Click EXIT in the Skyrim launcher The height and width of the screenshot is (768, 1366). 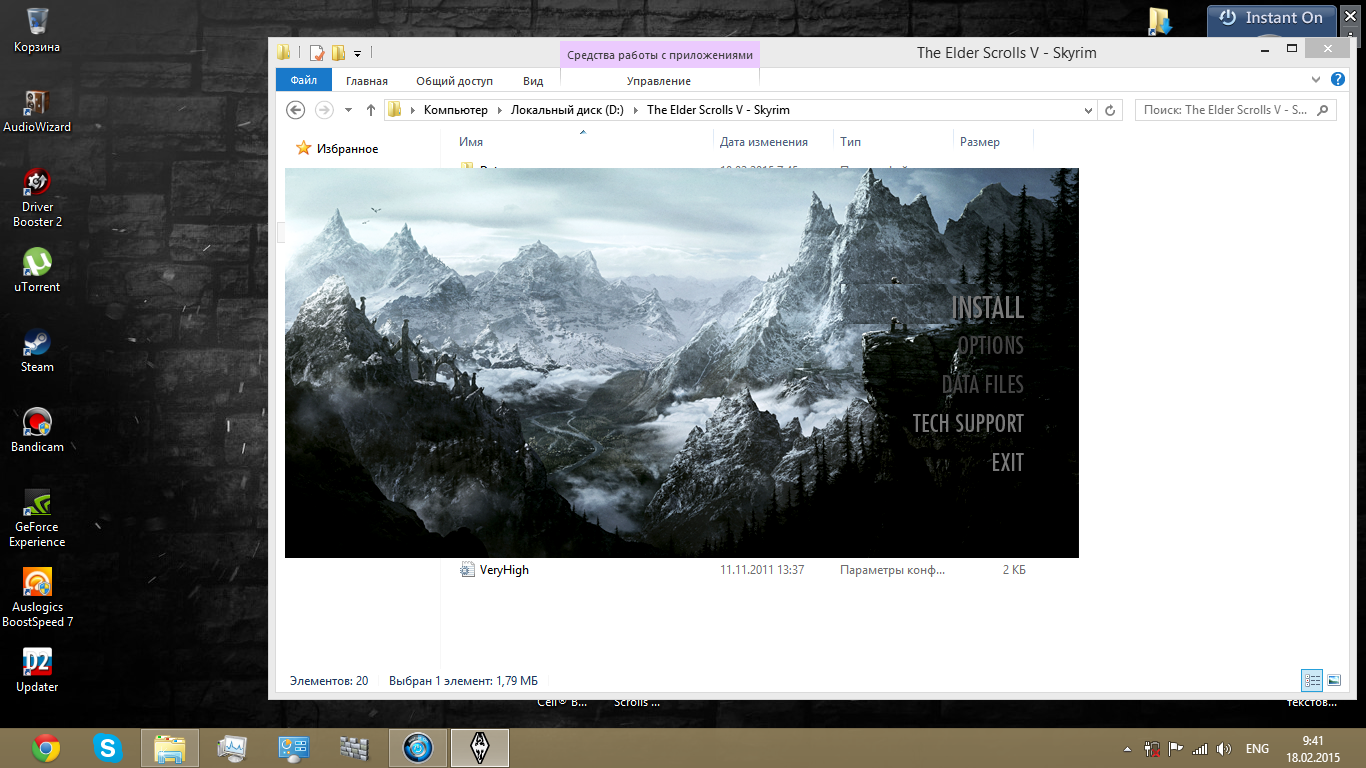(1008, 462)
